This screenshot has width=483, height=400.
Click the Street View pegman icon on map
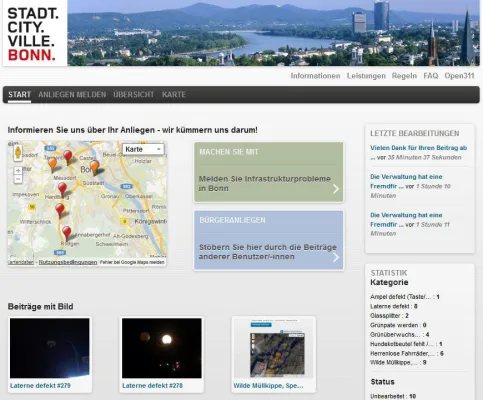click(x=18, y=153)
